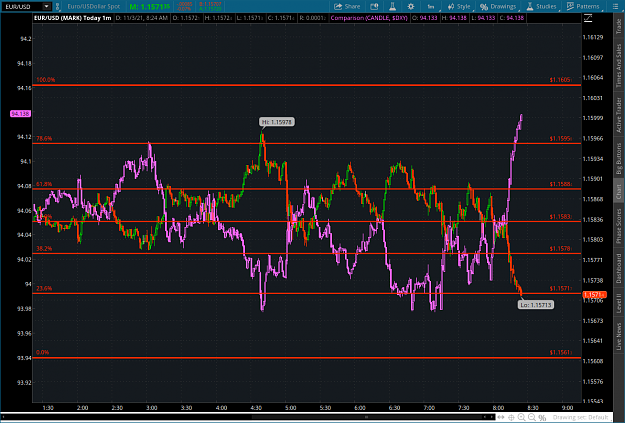Click the Comparison (CANDLE, $DXY) label
Image resolution: width=625 pixels, height=423 pixels.
coord(369,18)
